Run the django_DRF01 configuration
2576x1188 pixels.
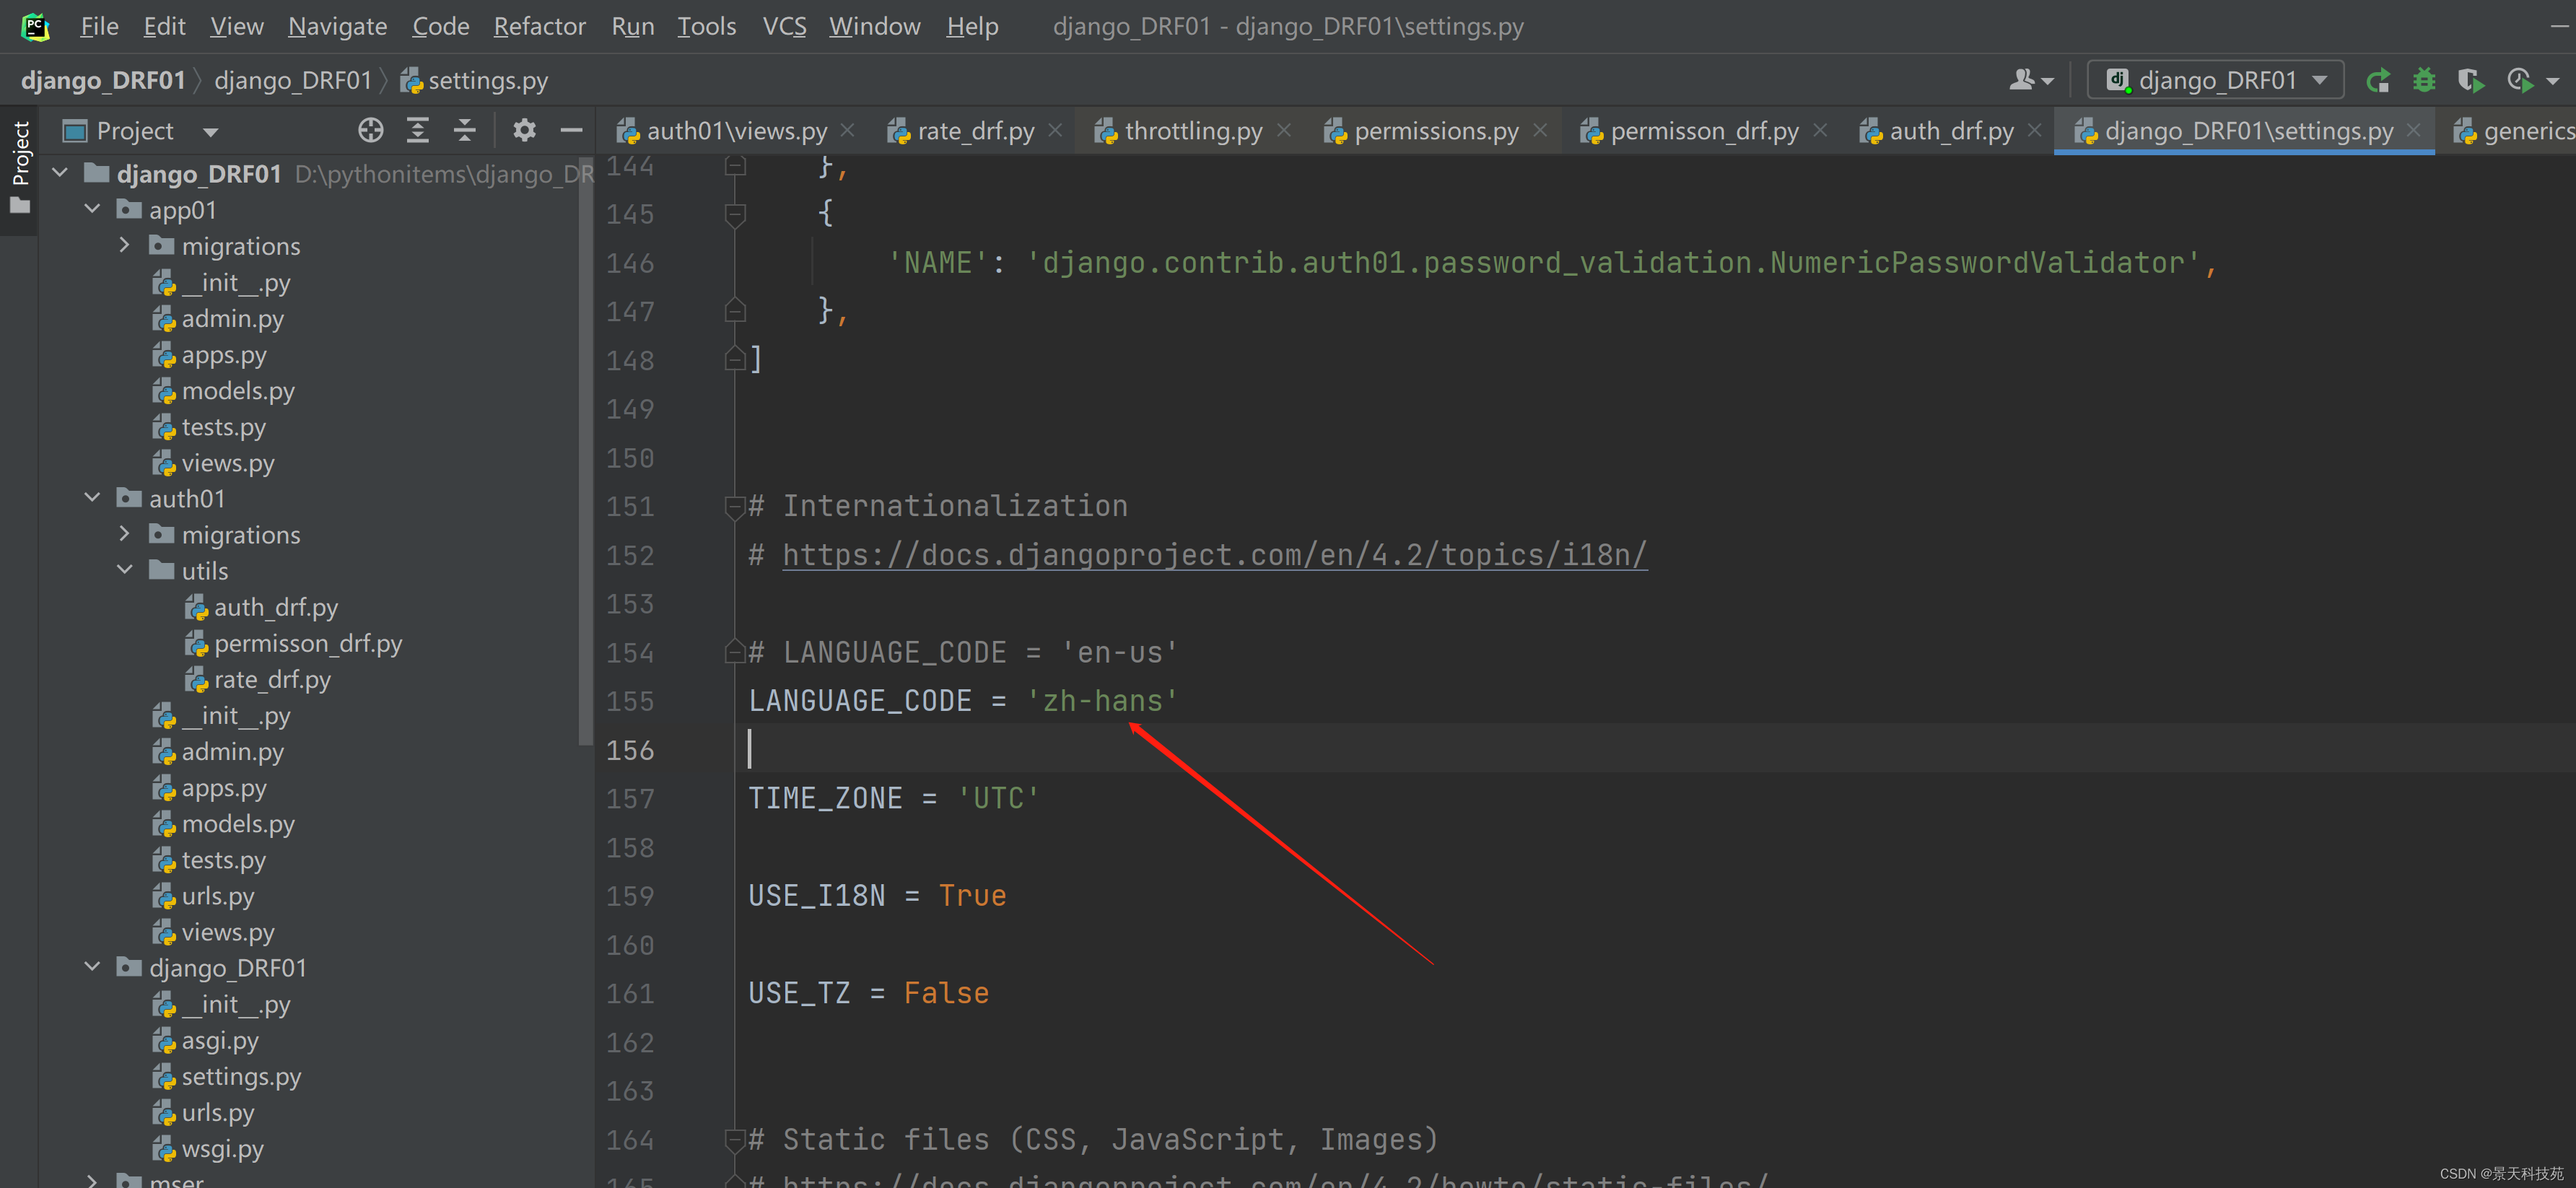pyautogui.click(x=2379, y=80)
